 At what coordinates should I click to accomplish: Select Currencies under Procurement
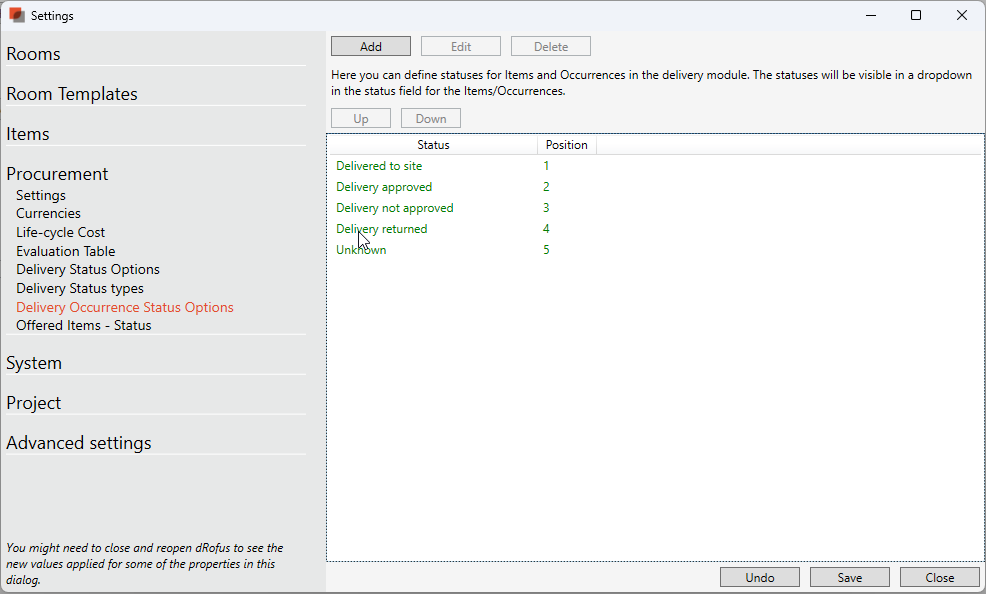[48, 213]
